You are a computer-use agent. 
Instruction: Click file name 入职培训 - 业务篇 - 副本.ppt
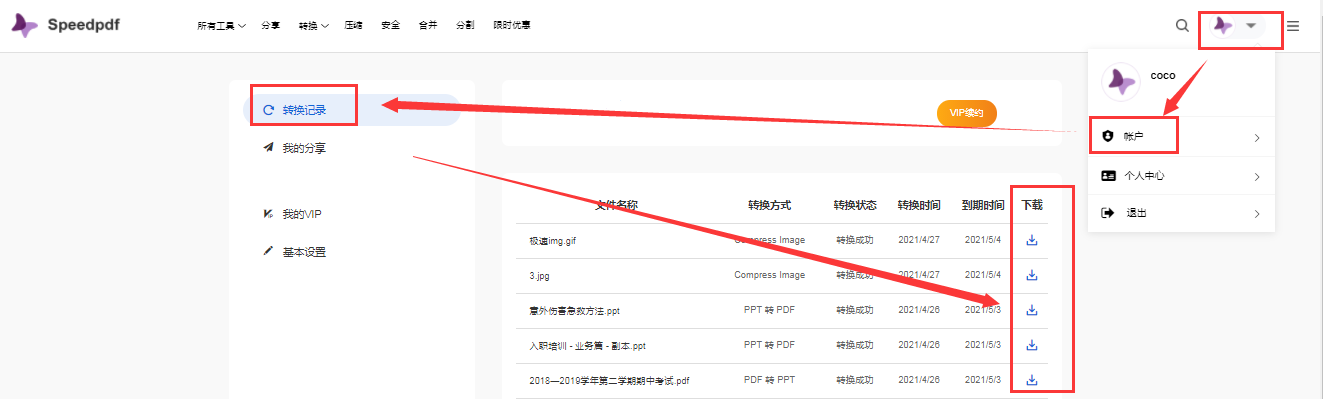(x=588, y=346)
